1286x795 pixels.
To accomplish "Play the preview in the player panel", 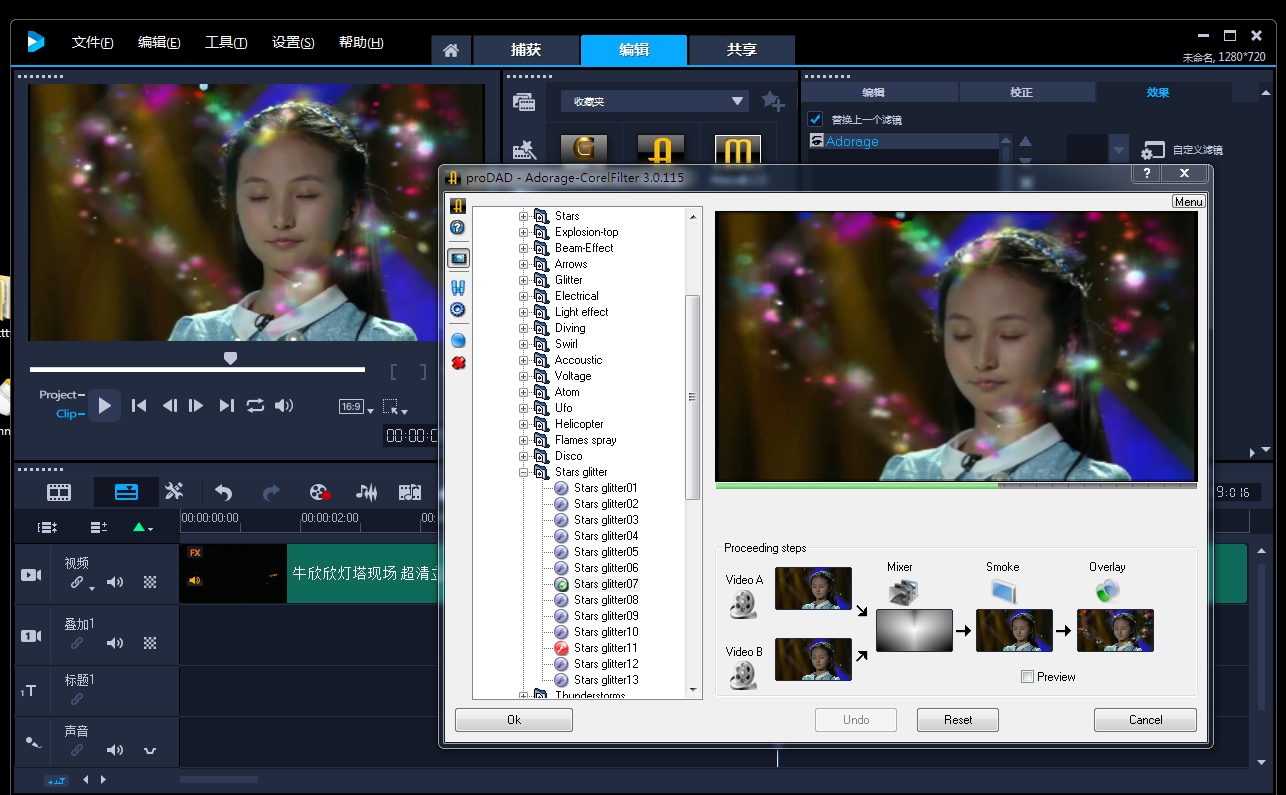I will point(104,405).
